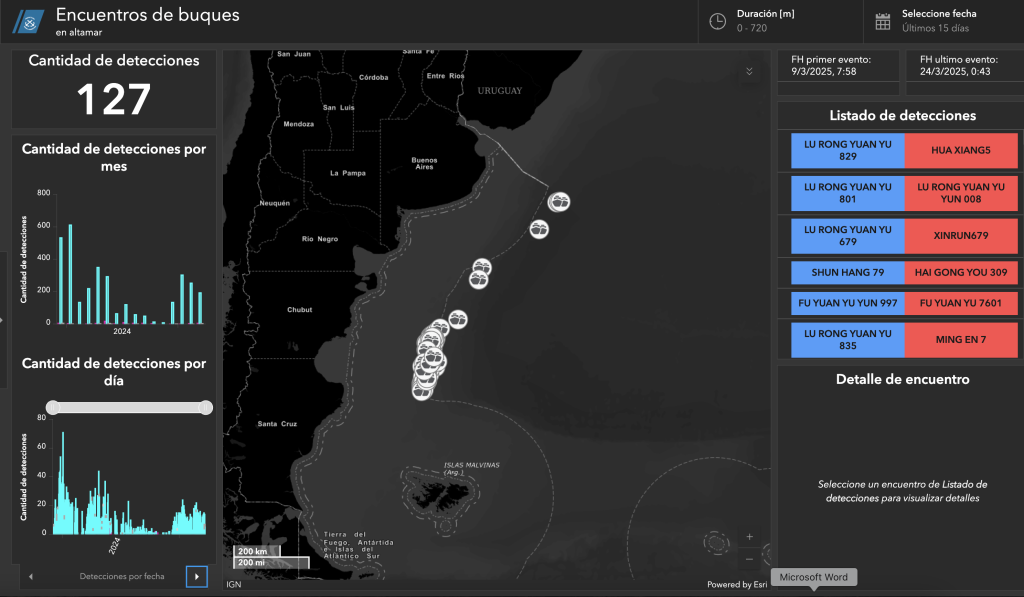This screenshot has height=597, width=1024.
Task: Zoom out on the map
Action: (x=750, y=558)
